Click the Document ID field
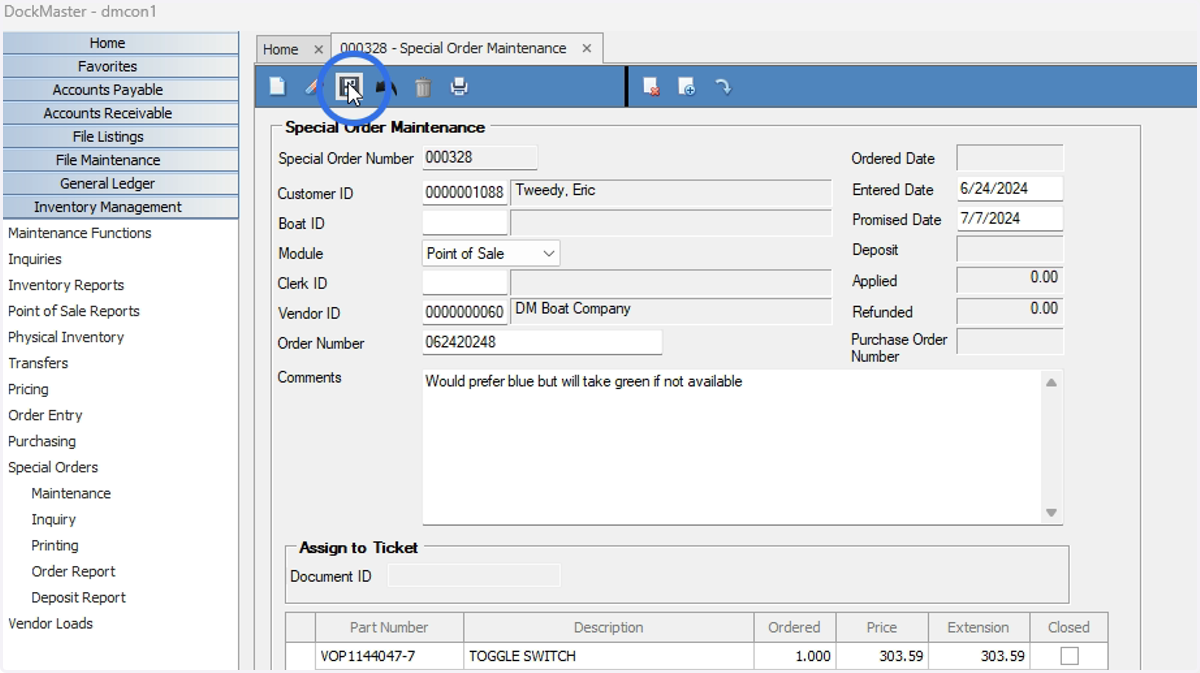Viewport: 1200px width, 673px height. point(474,575)
